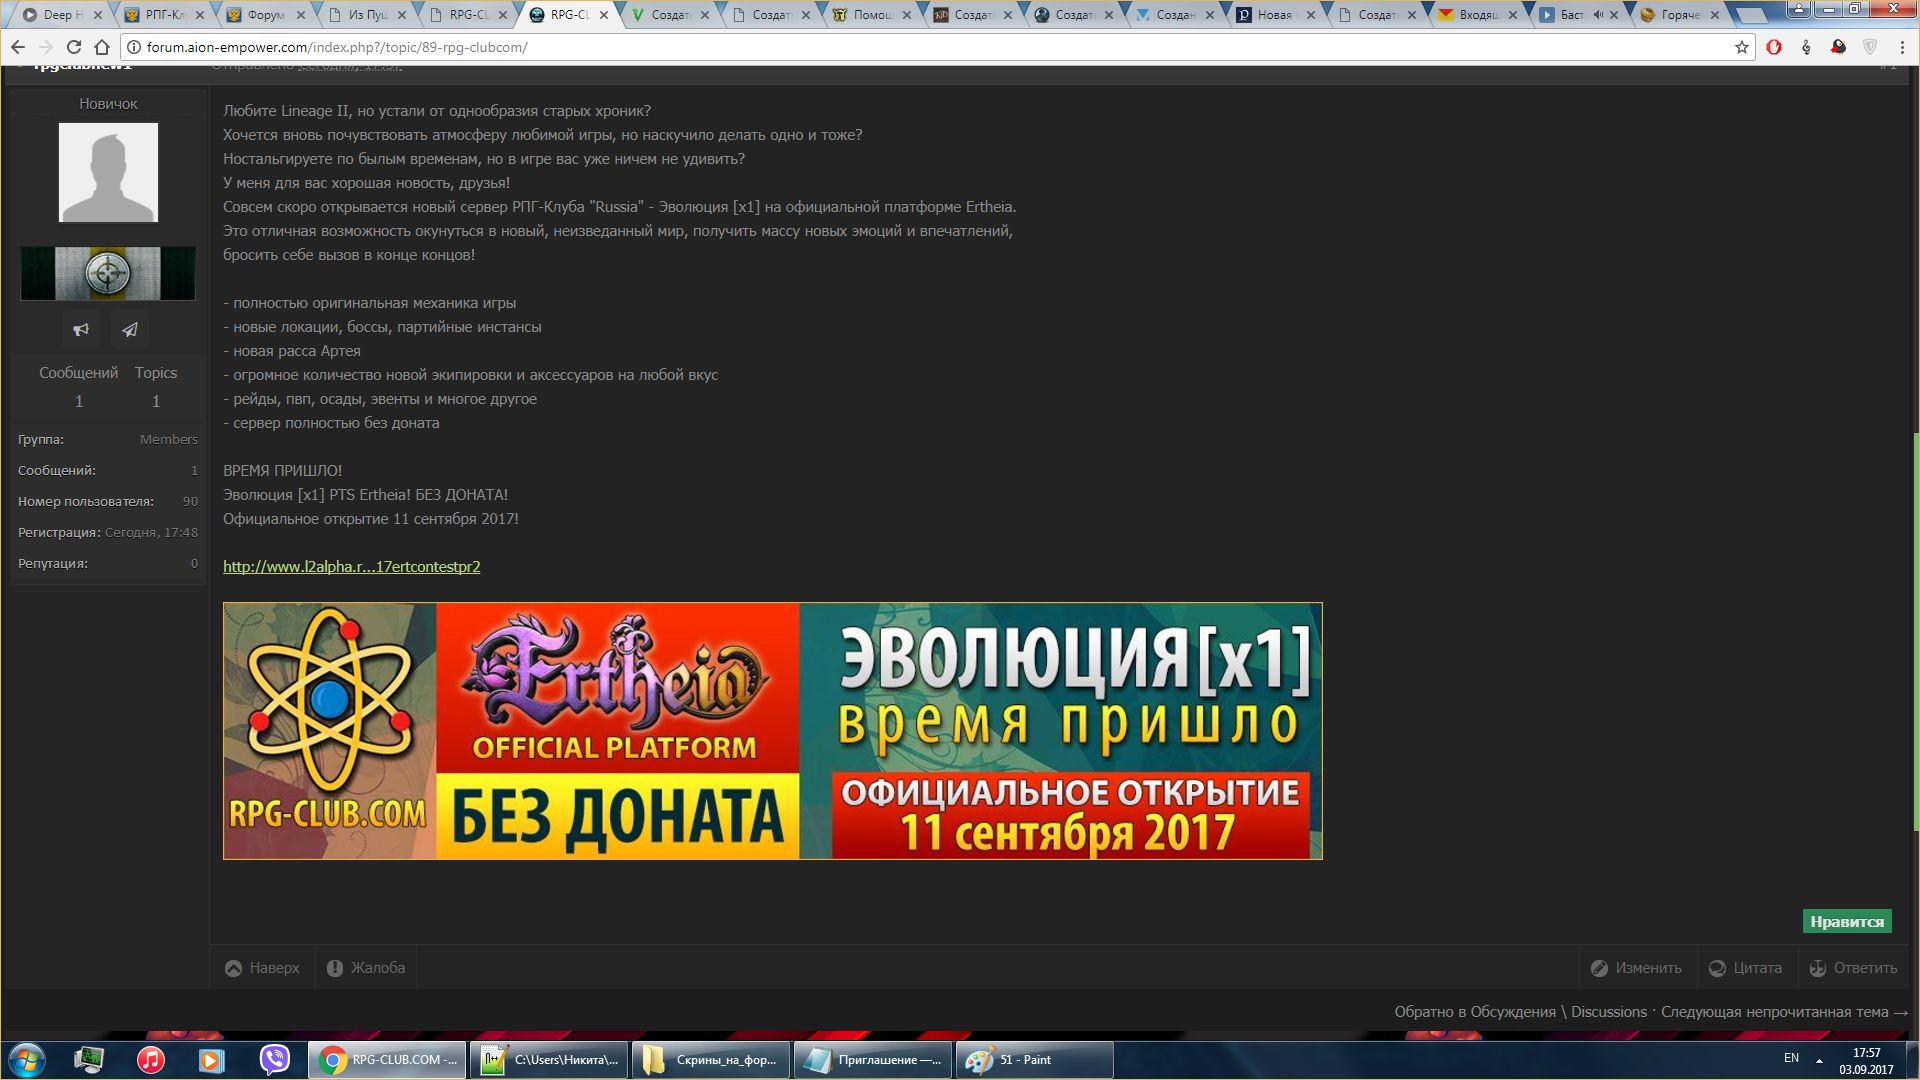Click the megaphone icon under the avatar
The image size is (1920, 1080).
[81, 329]
